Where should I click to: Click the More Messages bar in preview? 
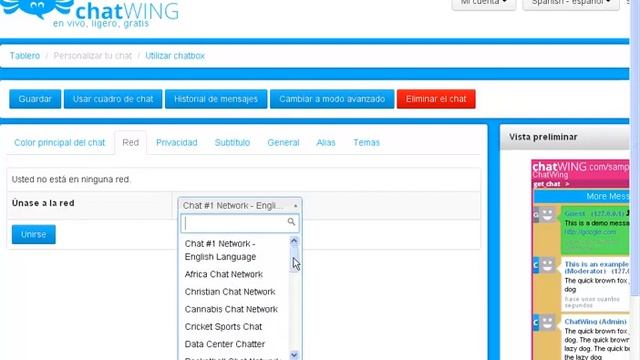pyautogui.click(x=581, y=197)
